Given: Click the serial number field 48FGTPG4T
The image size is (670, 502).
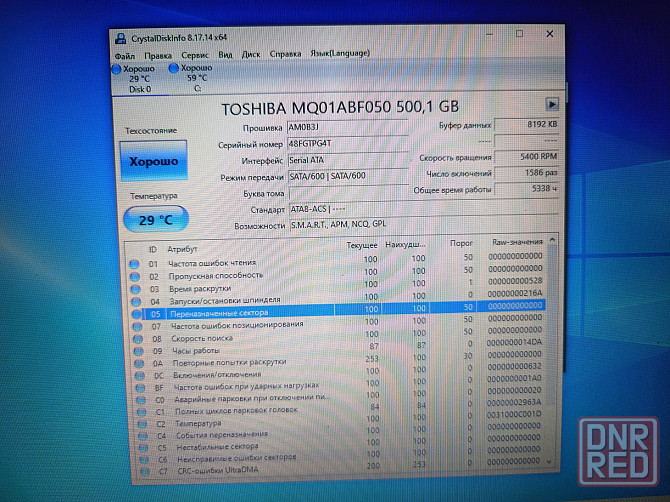Looking at the screenshot, I should 347,144.
